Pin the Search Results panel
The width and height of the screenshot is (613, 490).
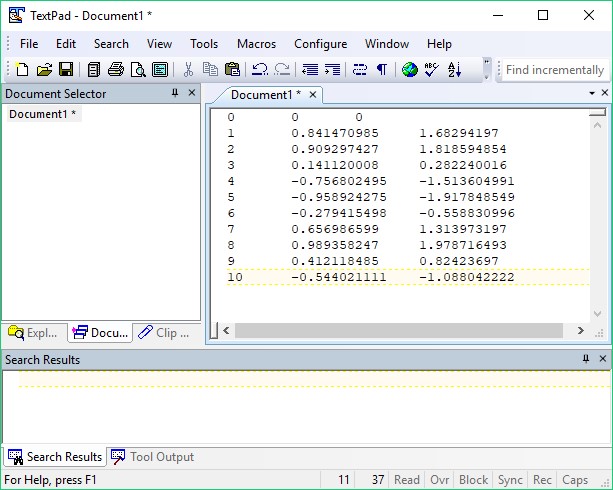coord(586,359)
